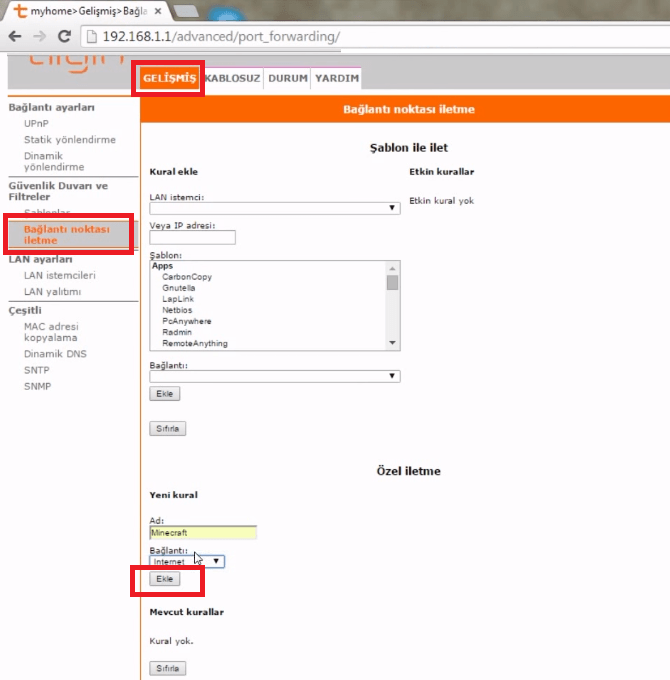Click the Veya IP adresi input field
The width and height of the screenshot is (670, 680).
[x=193, y=237]
